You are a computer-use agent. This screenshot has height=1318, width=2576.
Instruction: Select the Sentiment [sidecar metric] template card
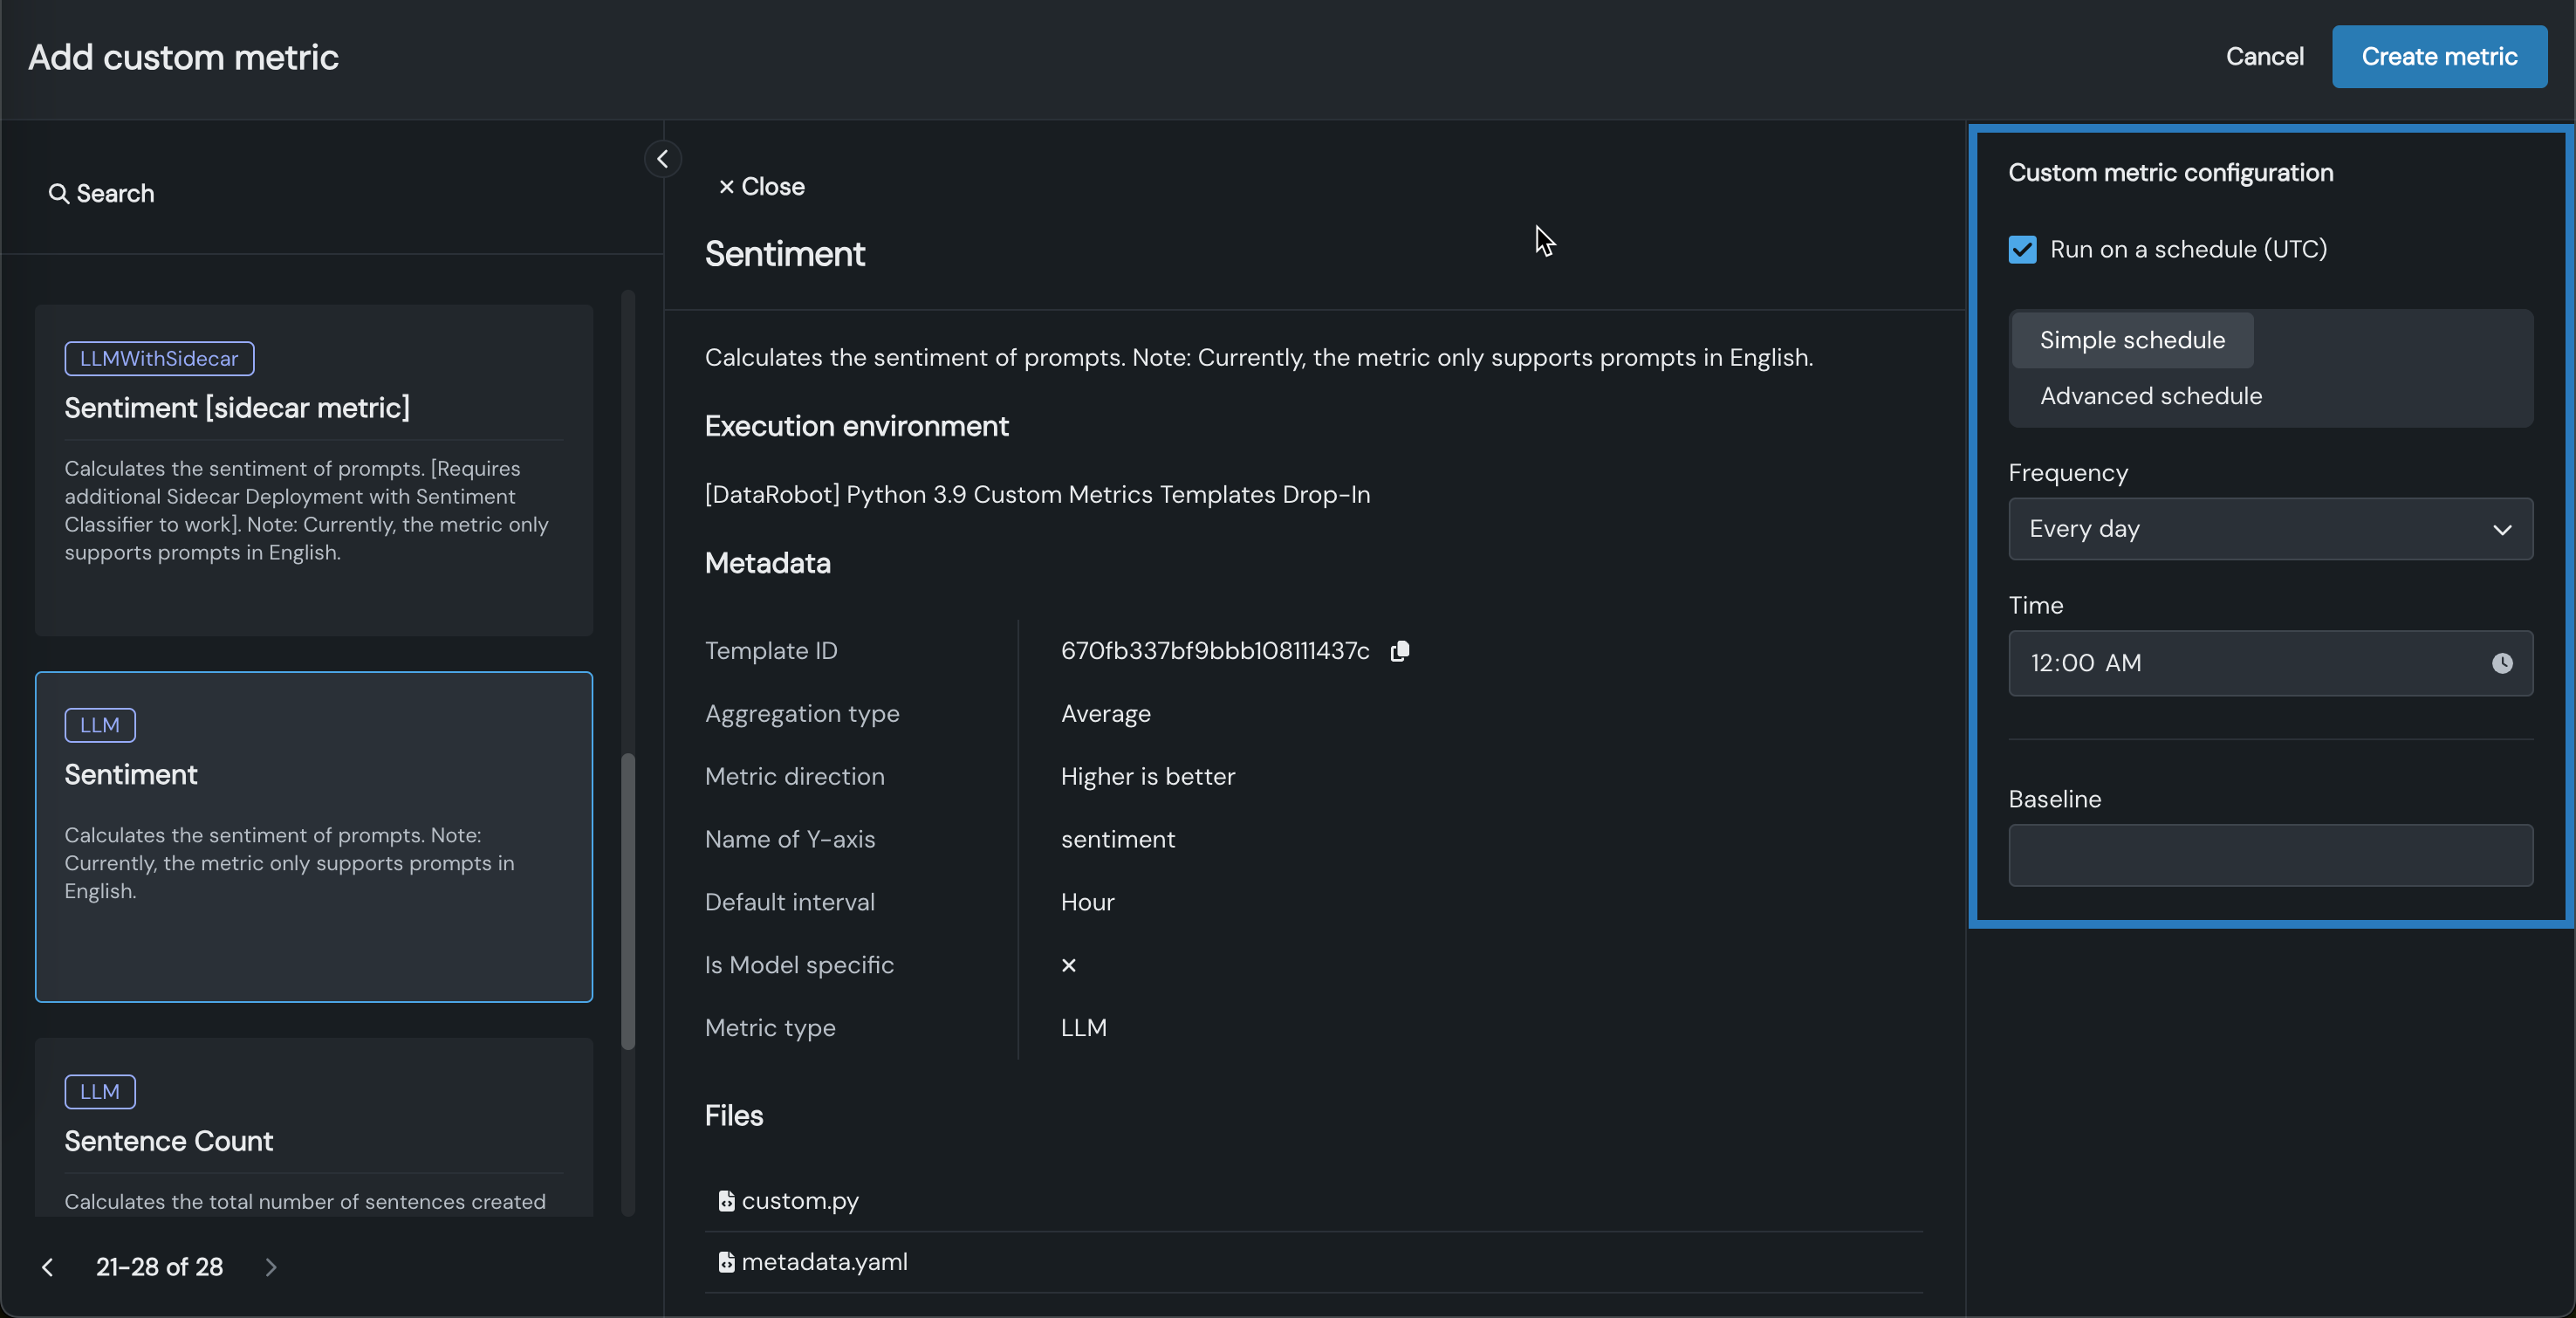[313, 470]
